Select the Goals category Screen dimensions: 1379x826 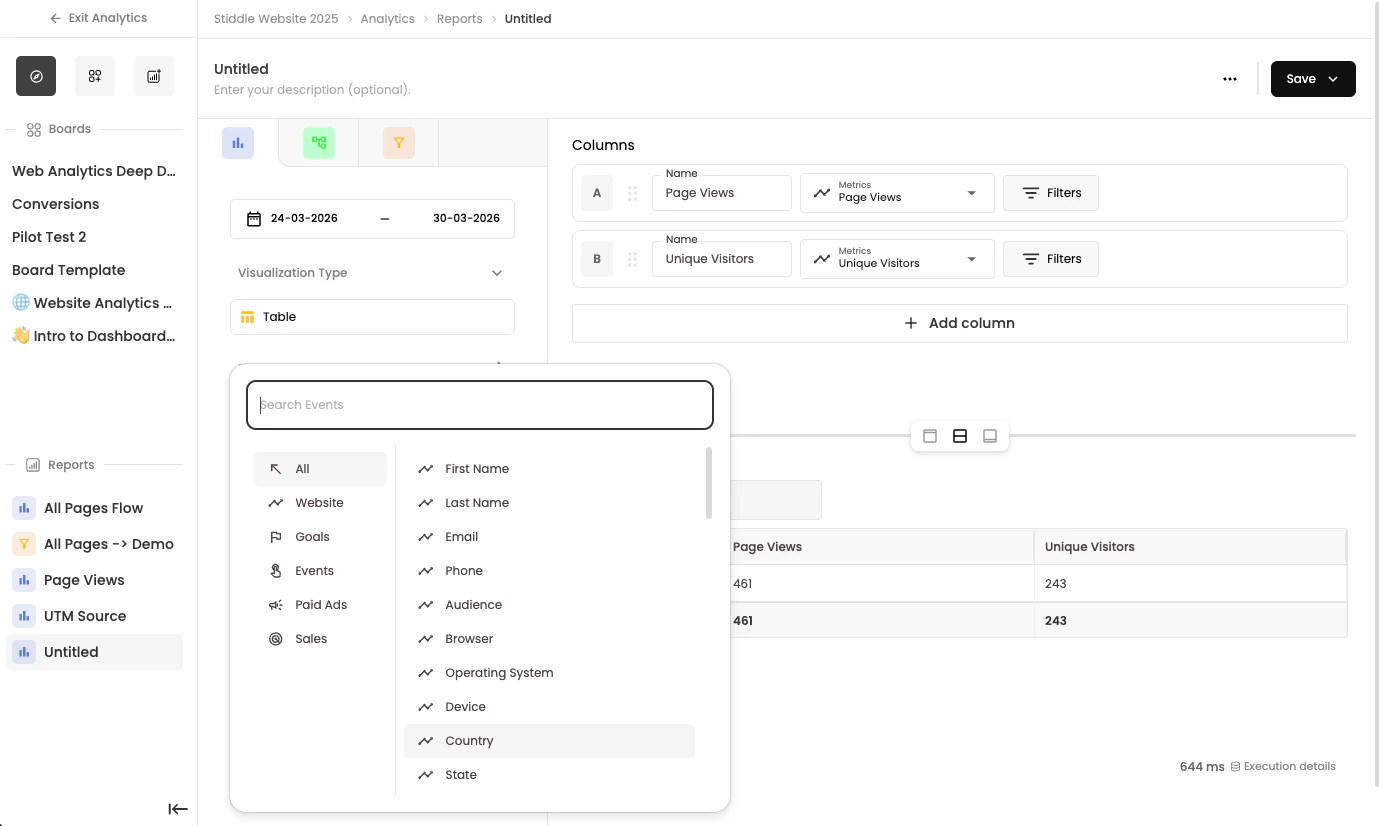(x=320, y=537)
